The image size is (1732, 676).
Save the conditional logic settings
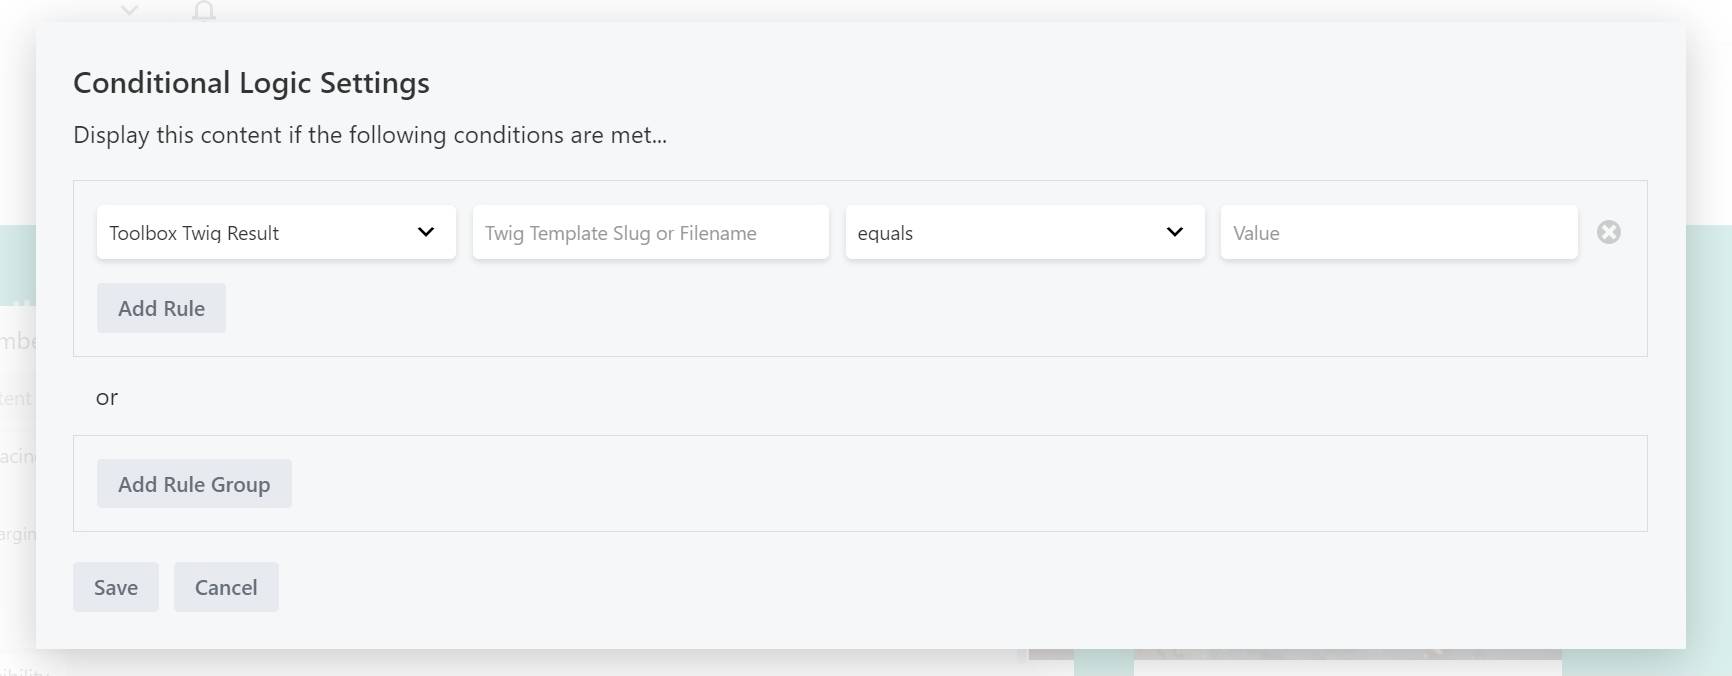point(115,587)
